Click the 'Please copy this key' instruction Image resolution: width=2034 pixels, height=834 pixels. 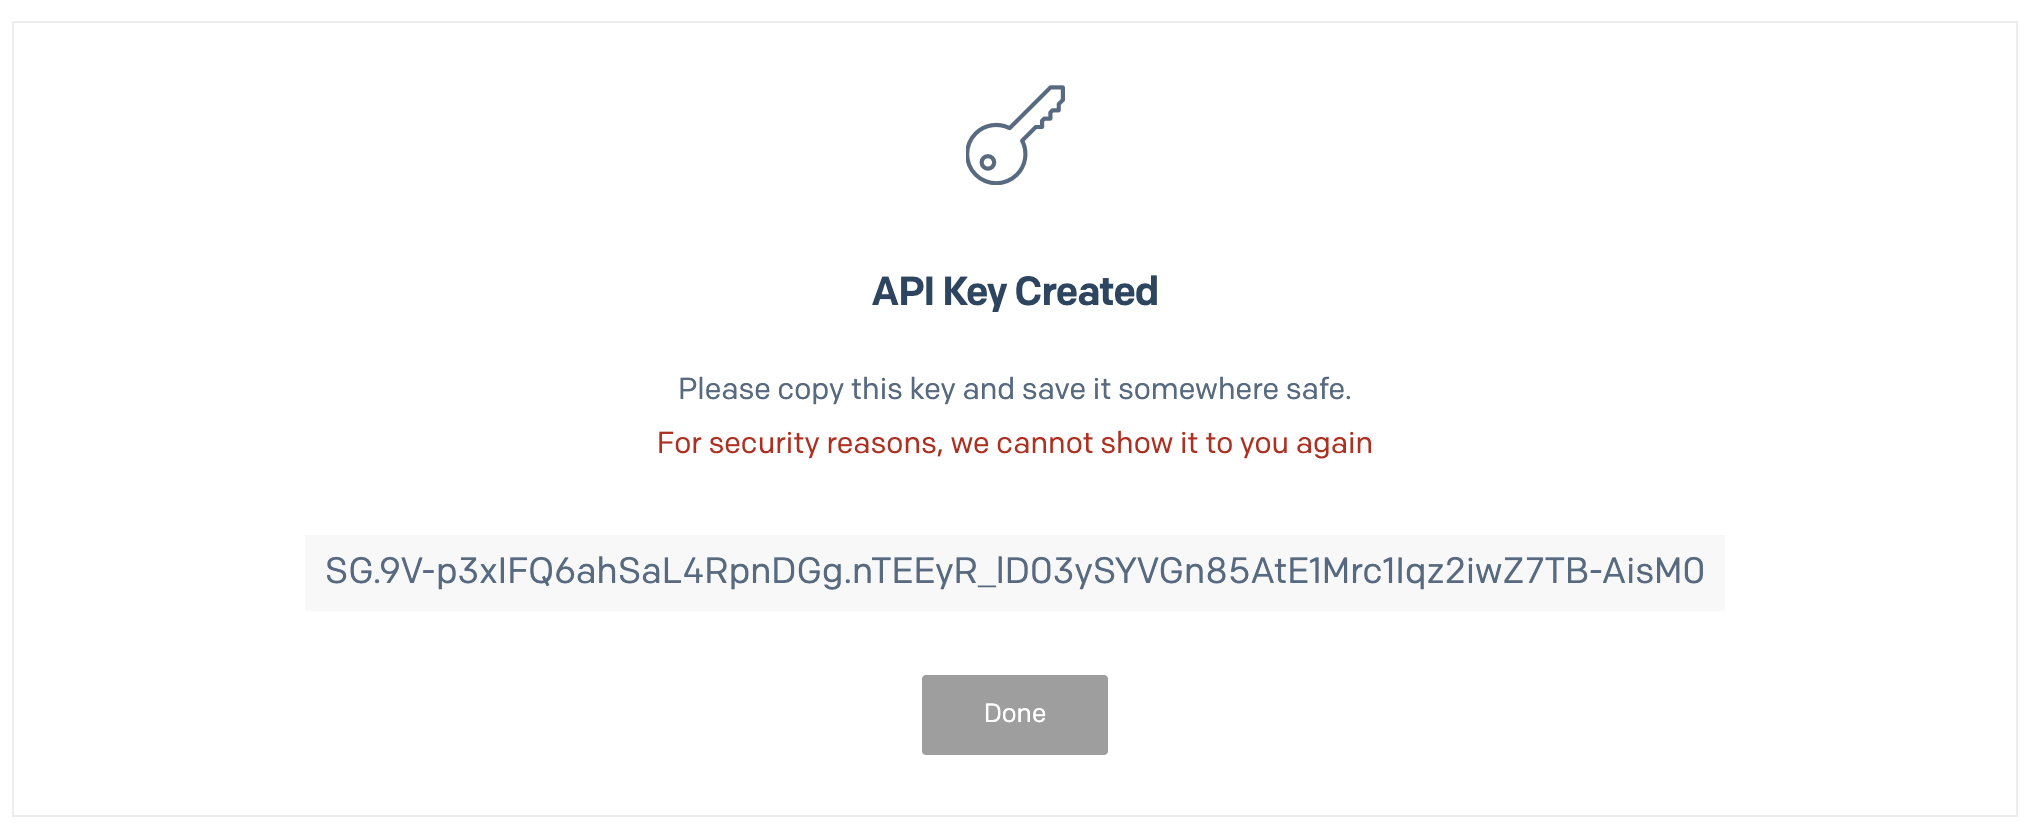coord(1014,389)
